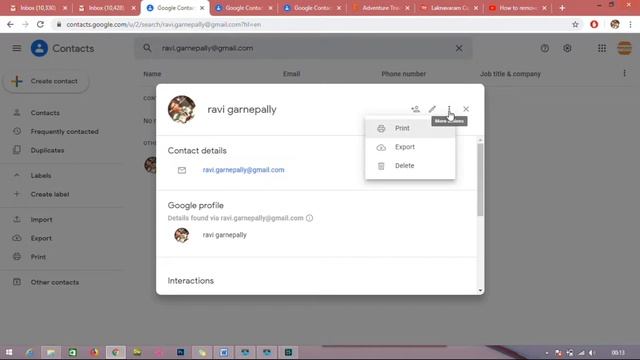Click the volume icon in system tray
The width and height of the screenshot is (640, 360).
(592, 353)
